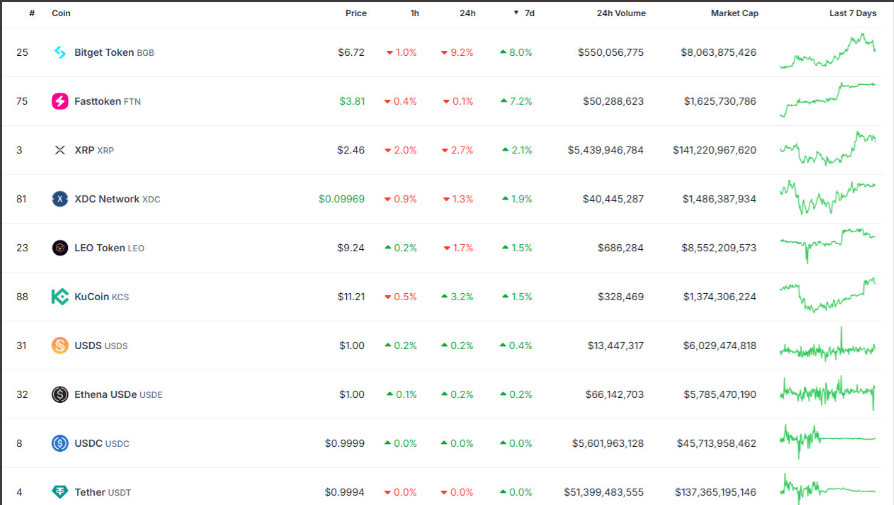
Task: View USDS 7-day sparkline chart
Action: [x=828, y=344]
